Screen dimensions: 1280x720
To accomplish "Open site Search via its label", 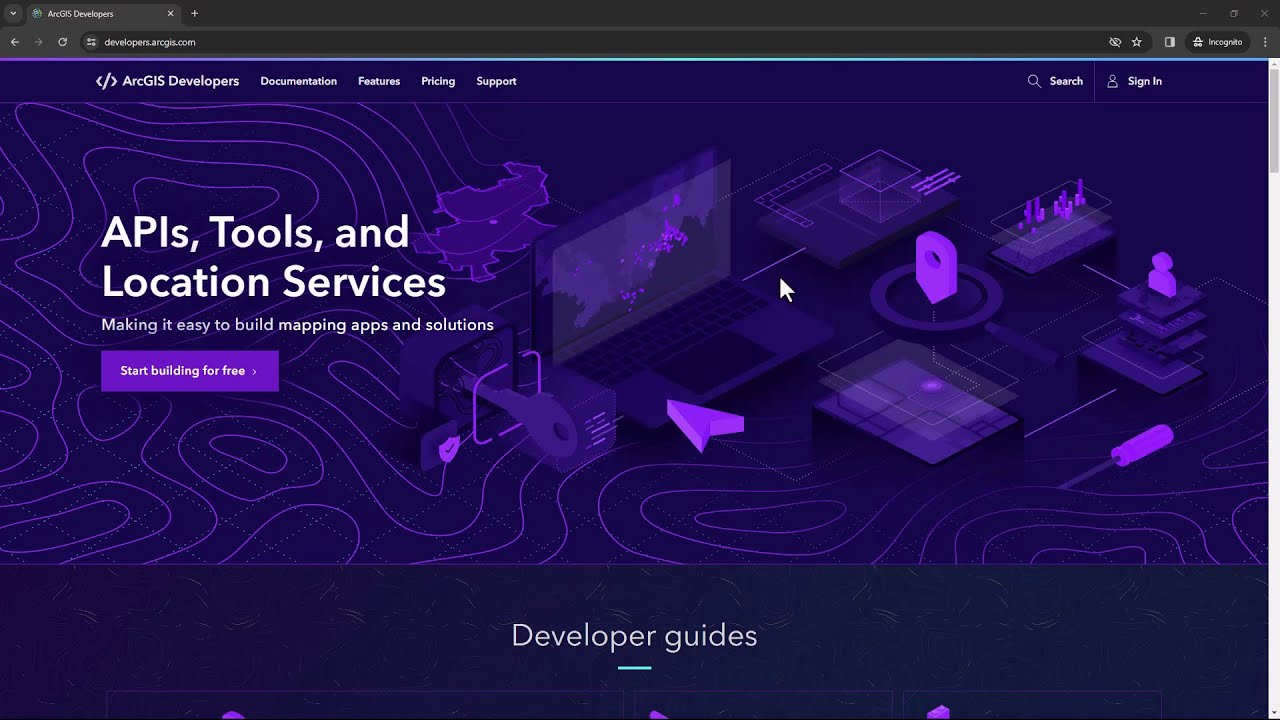I will (1066, 81).
